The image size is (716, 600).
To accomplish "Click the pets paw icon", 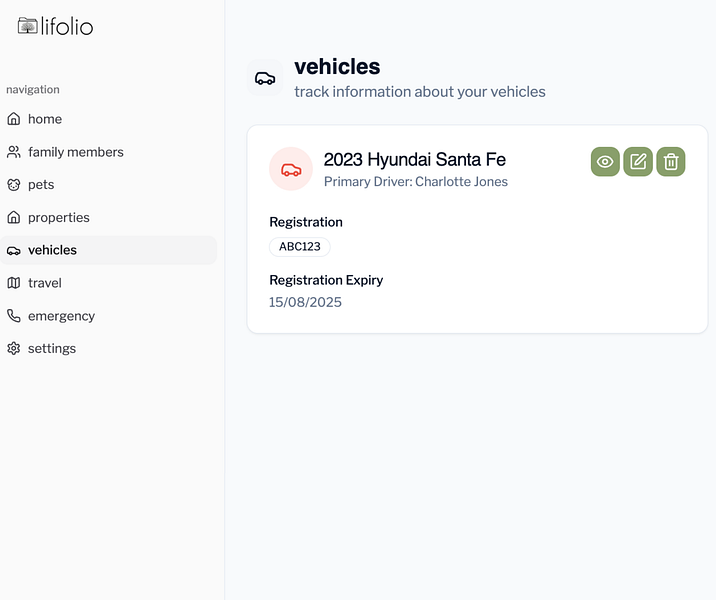I will click(x=14, y=185).
